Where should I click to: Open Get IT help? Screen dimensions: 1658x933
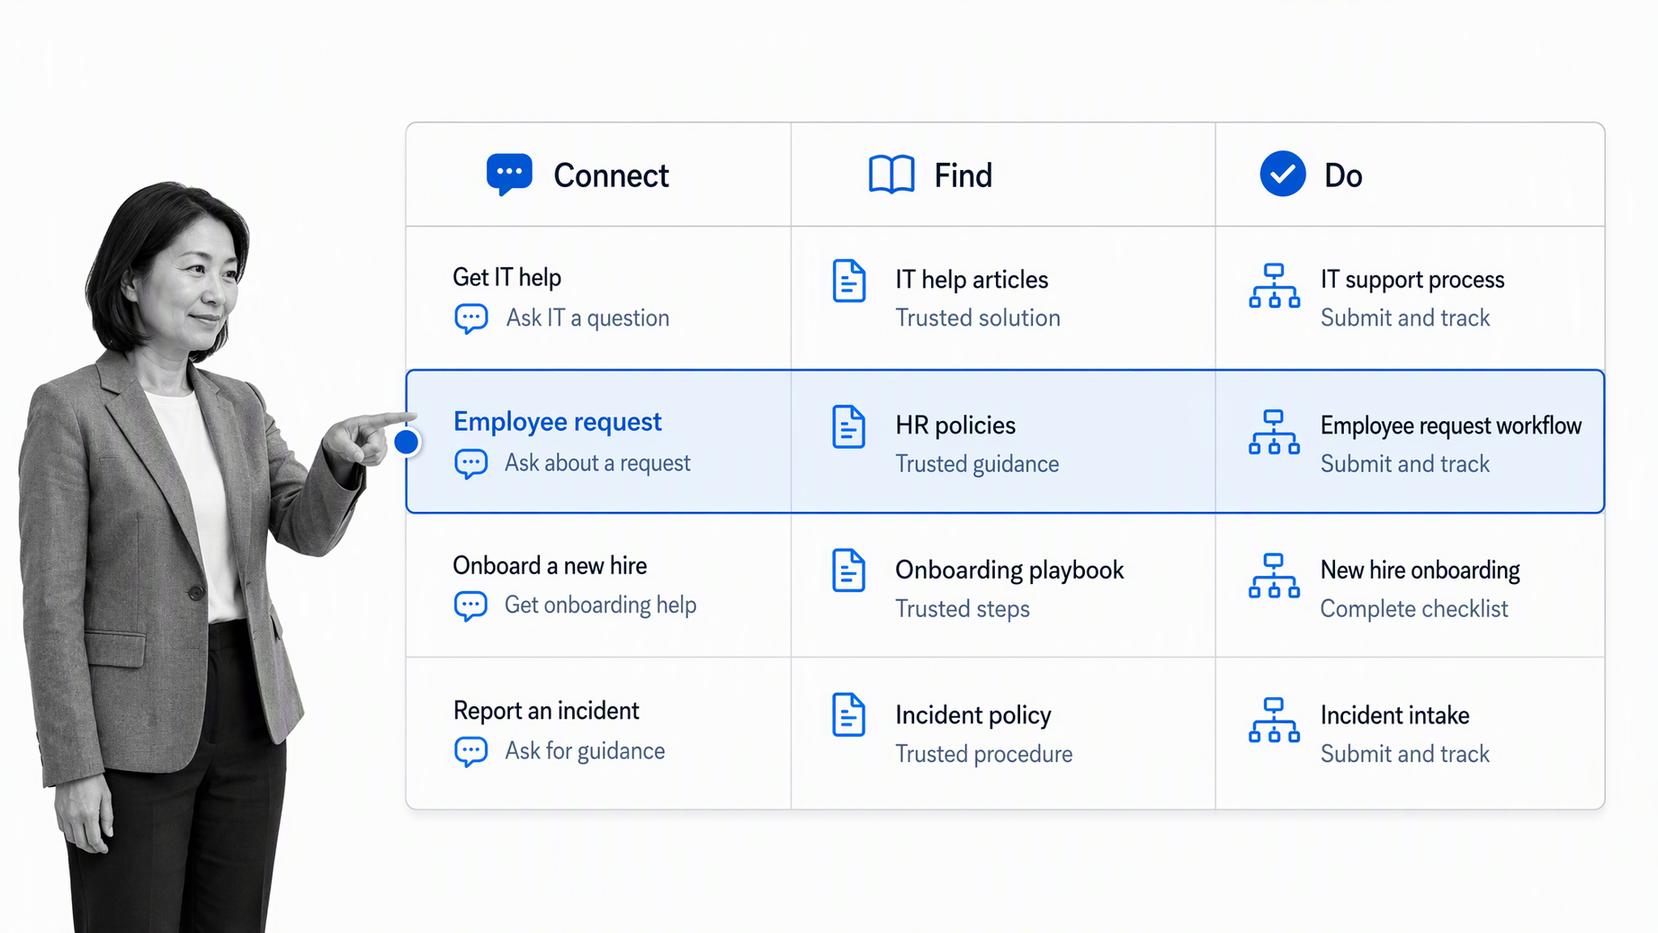coord(507,277)
